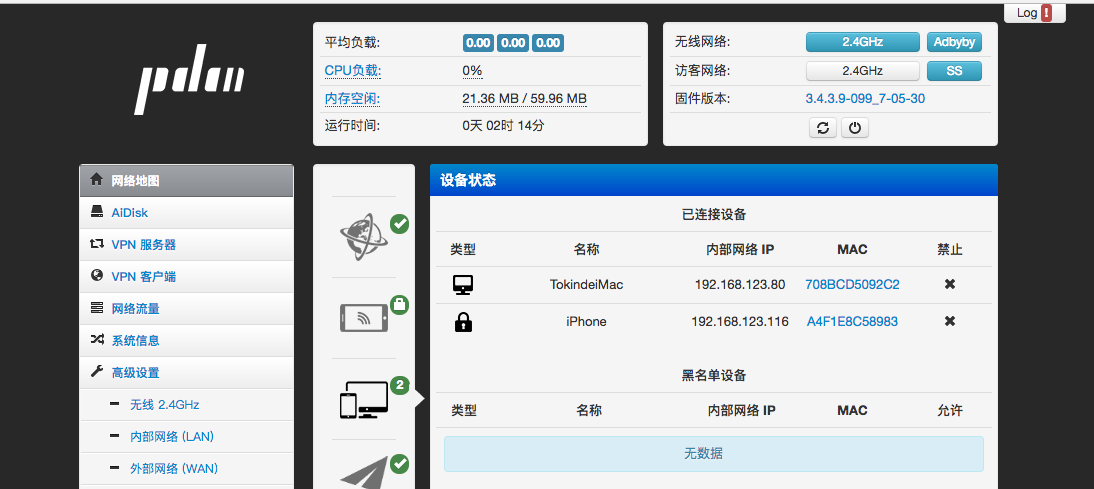The width and height of the screenshot is (1094, 489).
Task: Click firmware version 3.4.3.9-099_7-05-30 link
Action: (865, 99)
